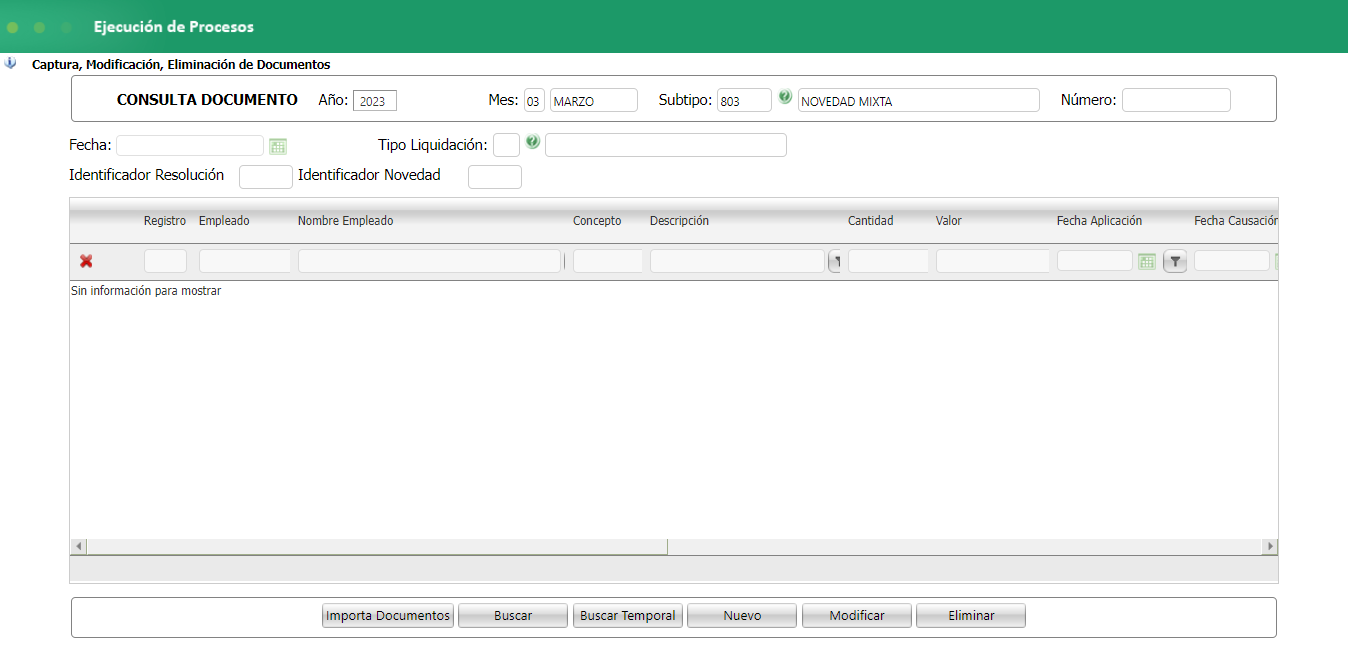The image size is (1348, 657).
Task: Click the Buscar button
Action: click(x=513, y=615)
